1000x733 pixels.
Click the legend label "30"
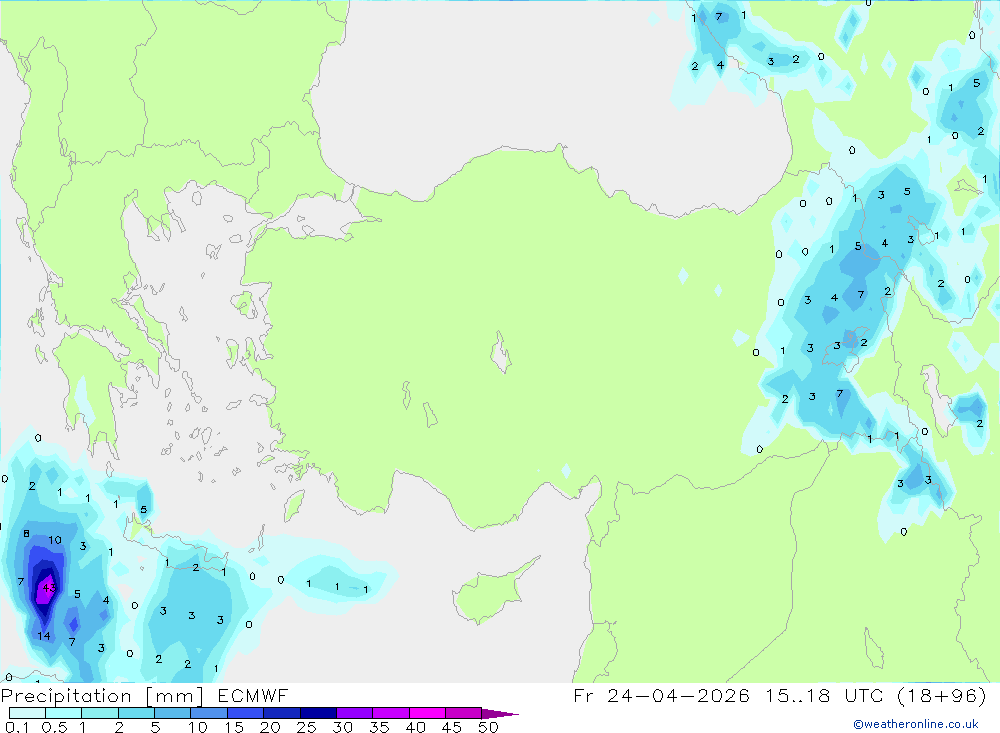(x=342, y=727)
